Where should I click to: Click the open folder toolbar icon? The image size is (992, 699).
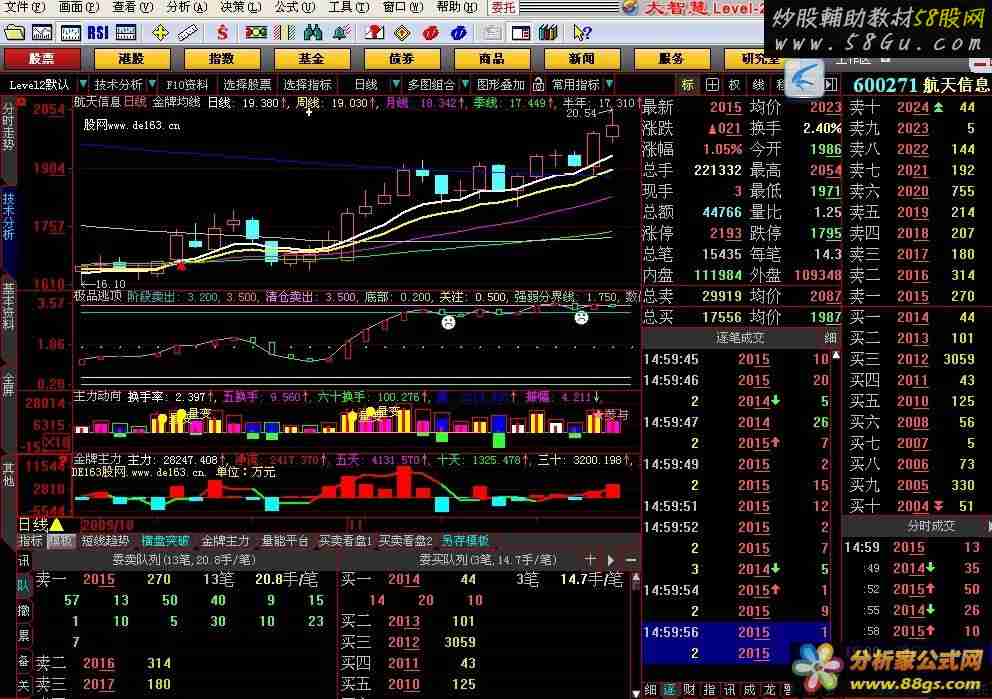[x=14, y=32]
